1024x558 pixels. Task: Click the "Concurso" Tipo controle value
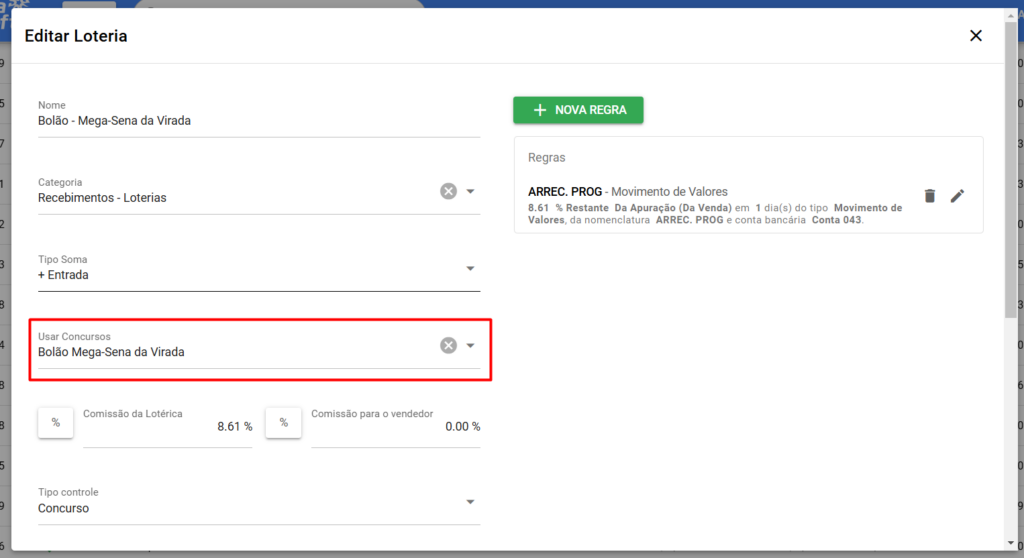tap(64, 509)
